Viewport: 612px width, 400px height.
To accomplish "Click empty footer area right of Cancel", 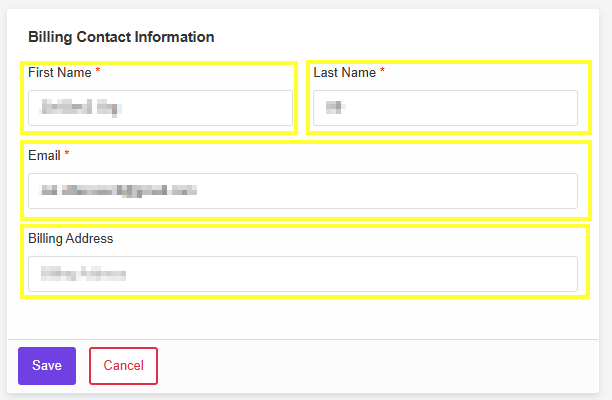I will [375, 366].
